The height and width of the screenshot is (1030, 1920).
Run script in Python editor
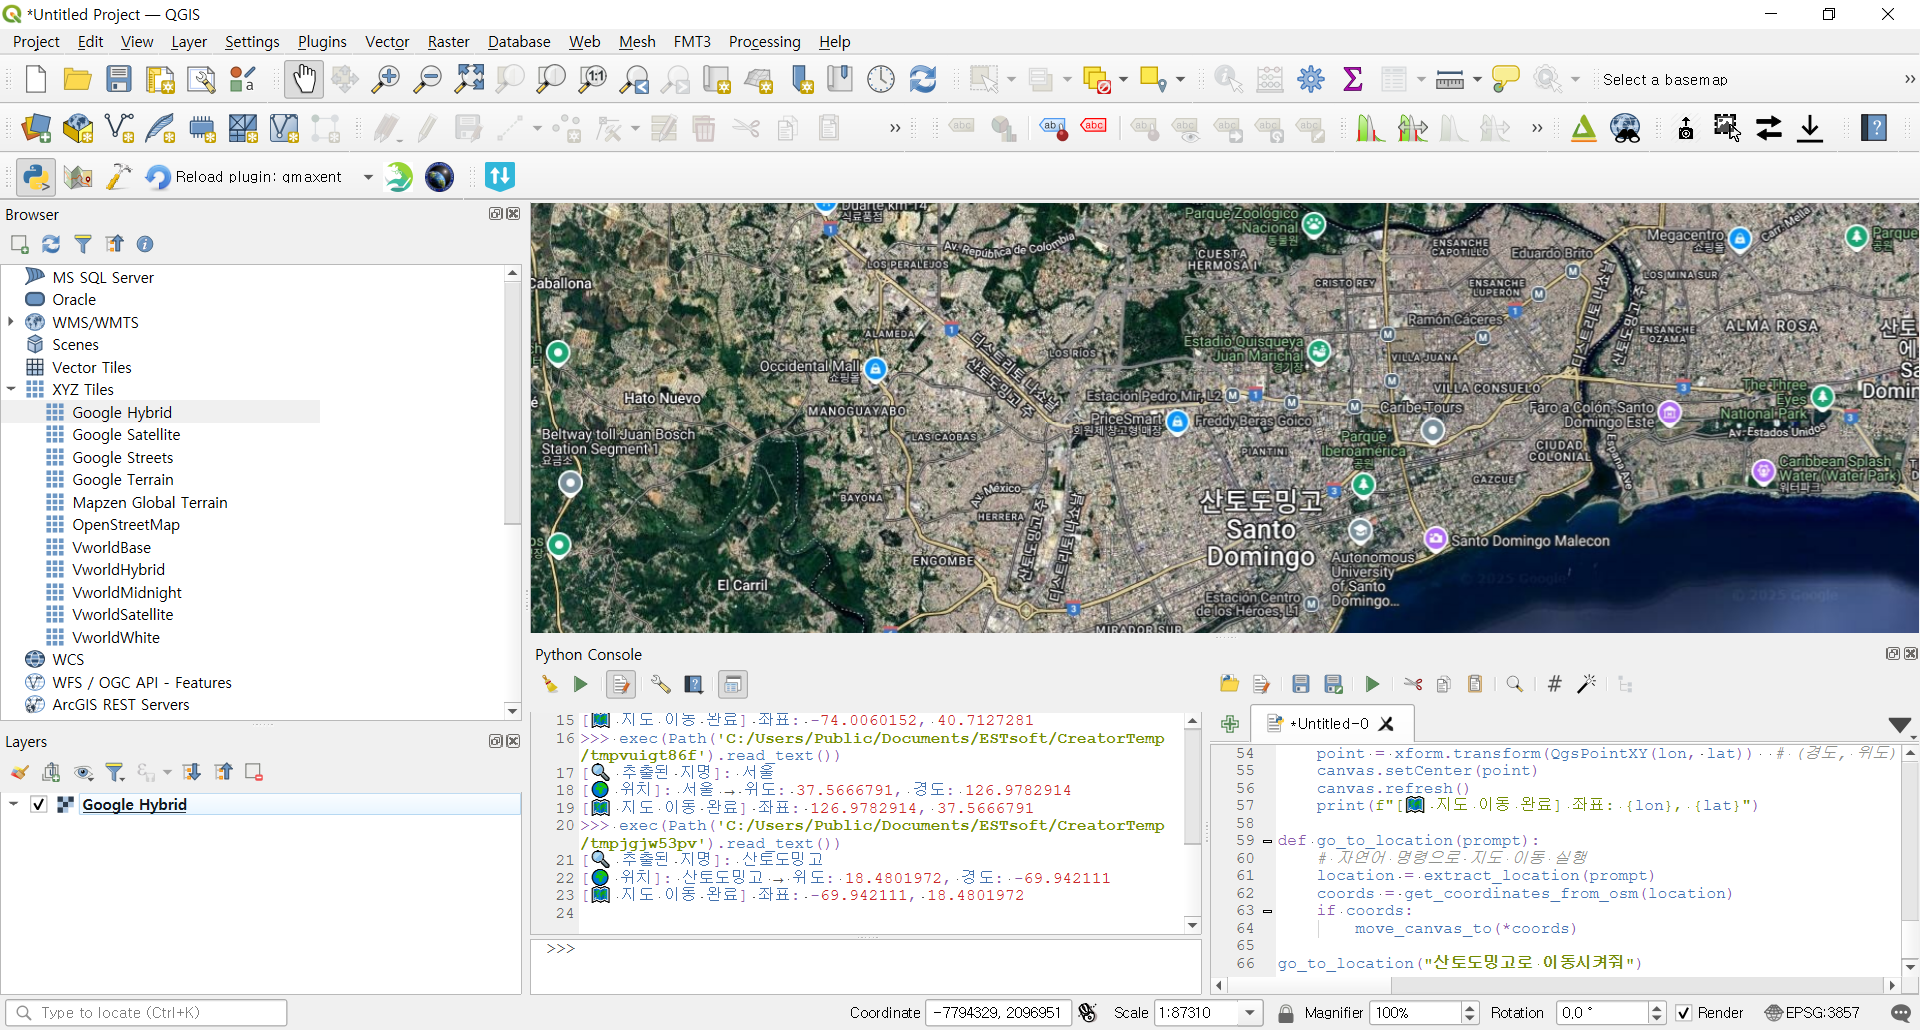pyautogui.click(x=1372, y=684)
